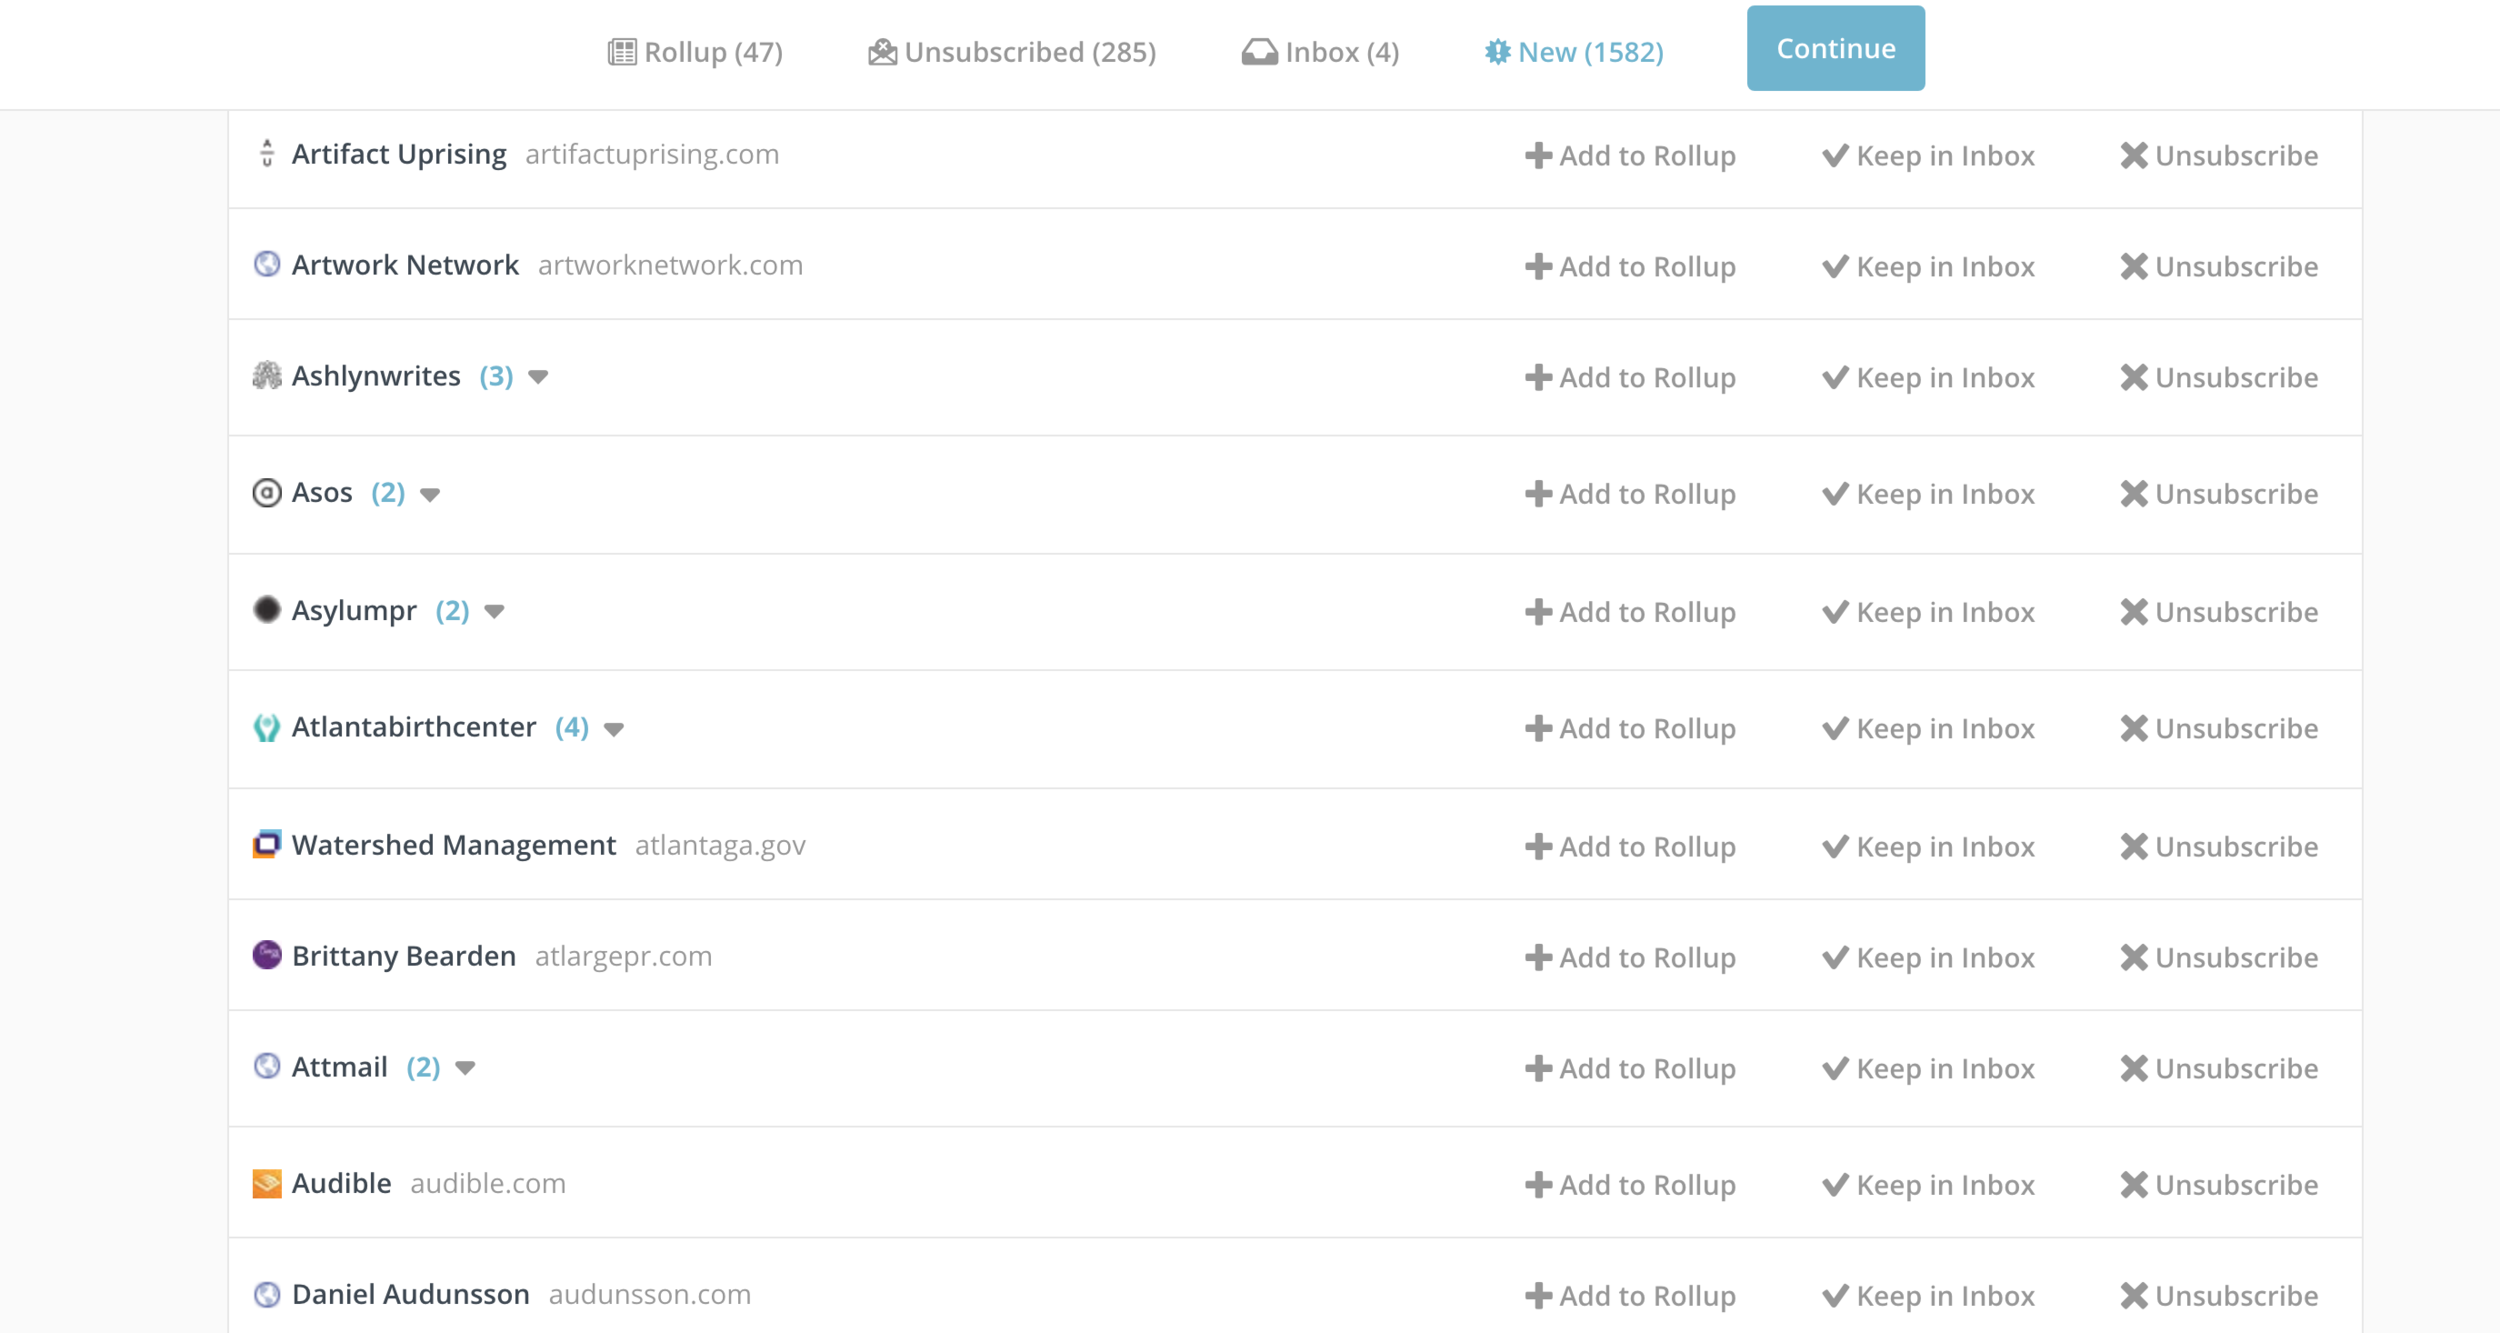Add Atlantabirthcenter to Rollup
This screenshot has height=1333, width=2500.
coord(1630,729)
